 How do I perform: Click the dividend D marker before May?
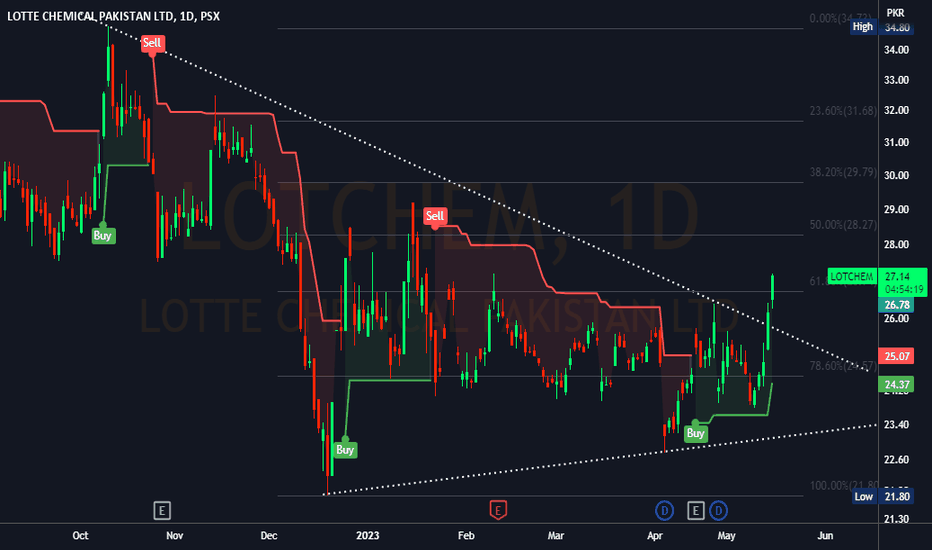tap(718, 510)
